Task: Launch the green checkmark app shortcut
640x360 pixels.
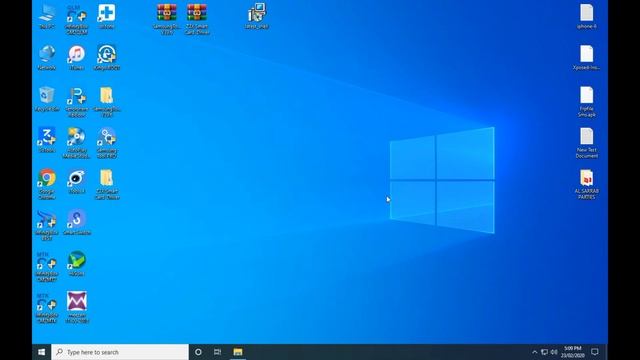Action: 77,264
